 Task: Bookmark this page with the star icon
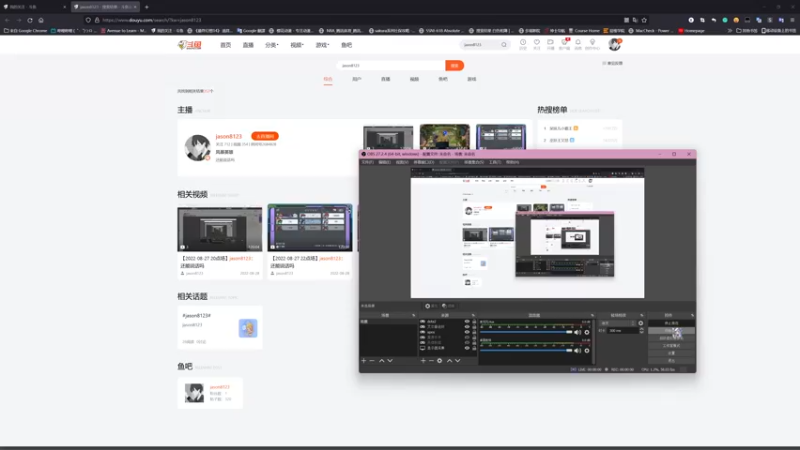click(644, 20)
